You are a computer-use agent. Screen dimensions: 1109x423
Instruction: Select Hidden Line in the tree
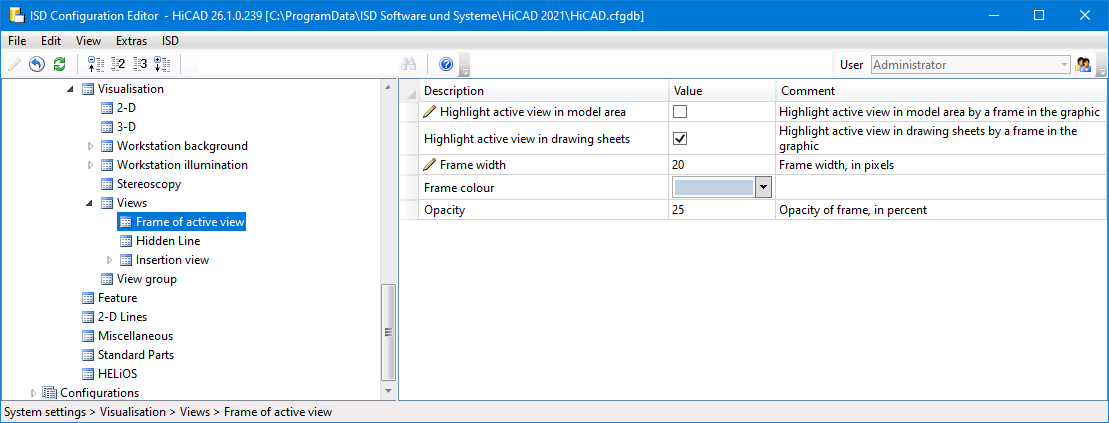coord(167,241)
